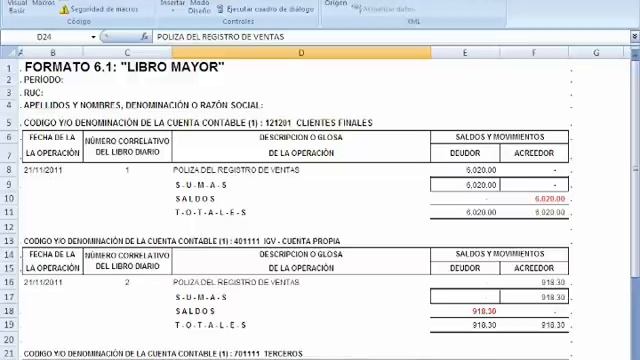The width and height of the screenshot is (640, 360).
Task: Click POLIZA DEL REGISTRO DE VENTAS in row 8
Action: point(236,170)
